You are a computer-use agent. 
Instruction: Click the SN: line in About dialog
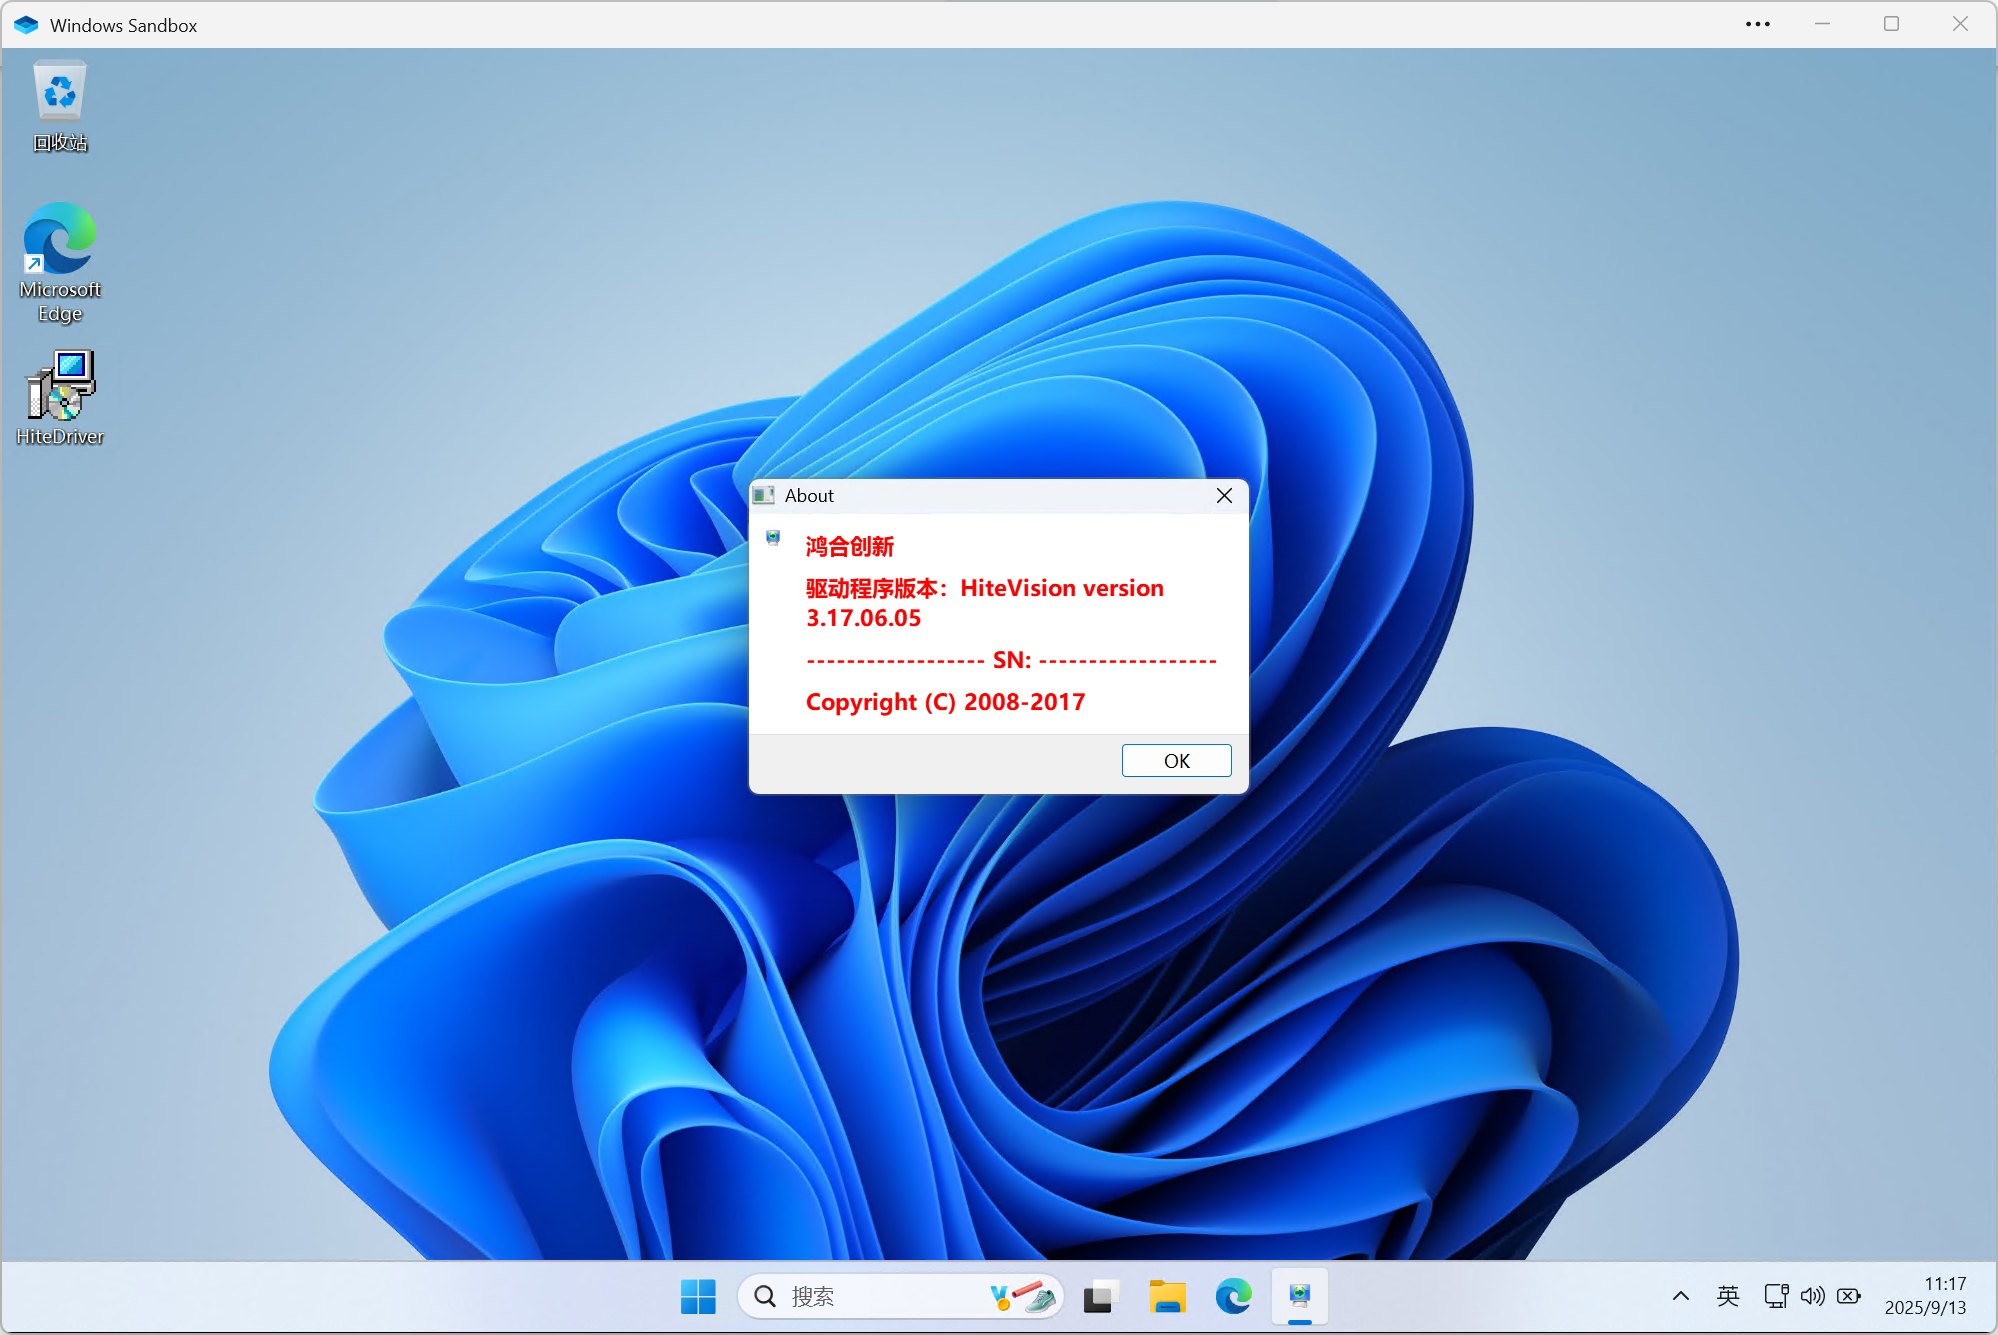click(1011, 660)
